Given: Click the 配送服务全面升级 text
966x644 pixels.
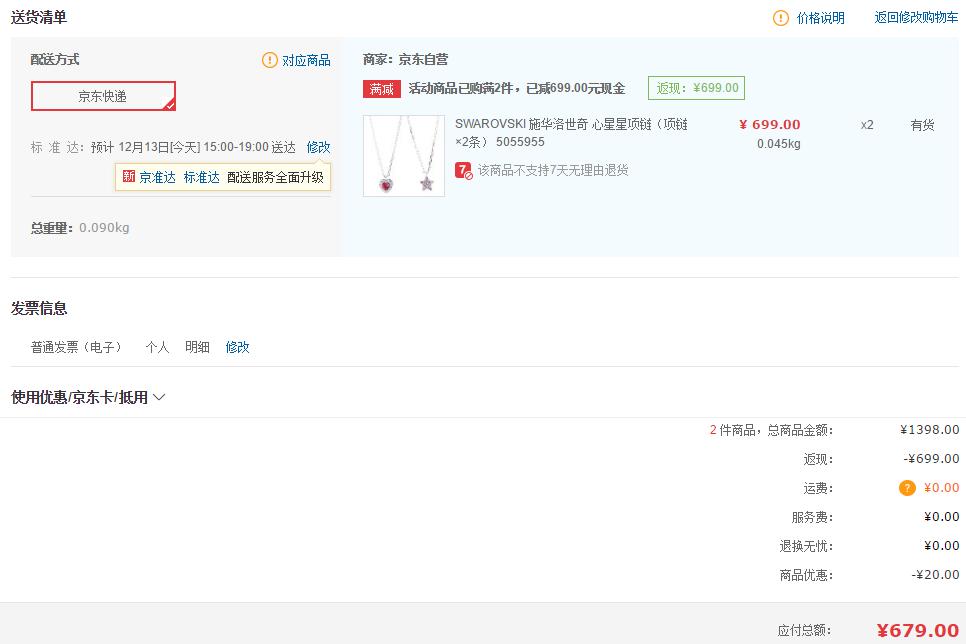Looking at the screenshot, I should coord(275,177).
